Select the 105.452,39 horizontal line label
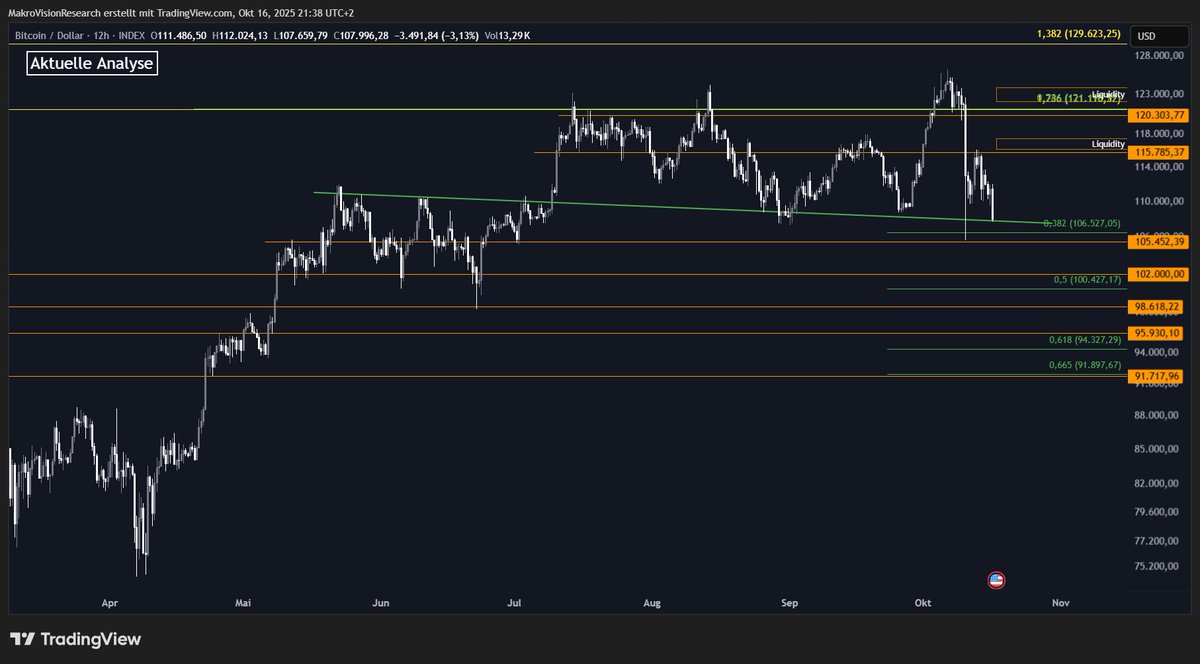Screen dimensions: 1200x664 pos(1158,242)
